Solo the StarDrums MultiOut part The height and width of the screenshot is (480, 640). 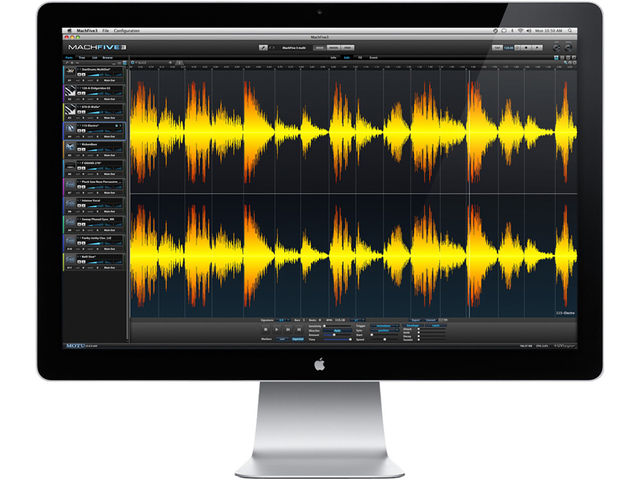click(84, 75)
